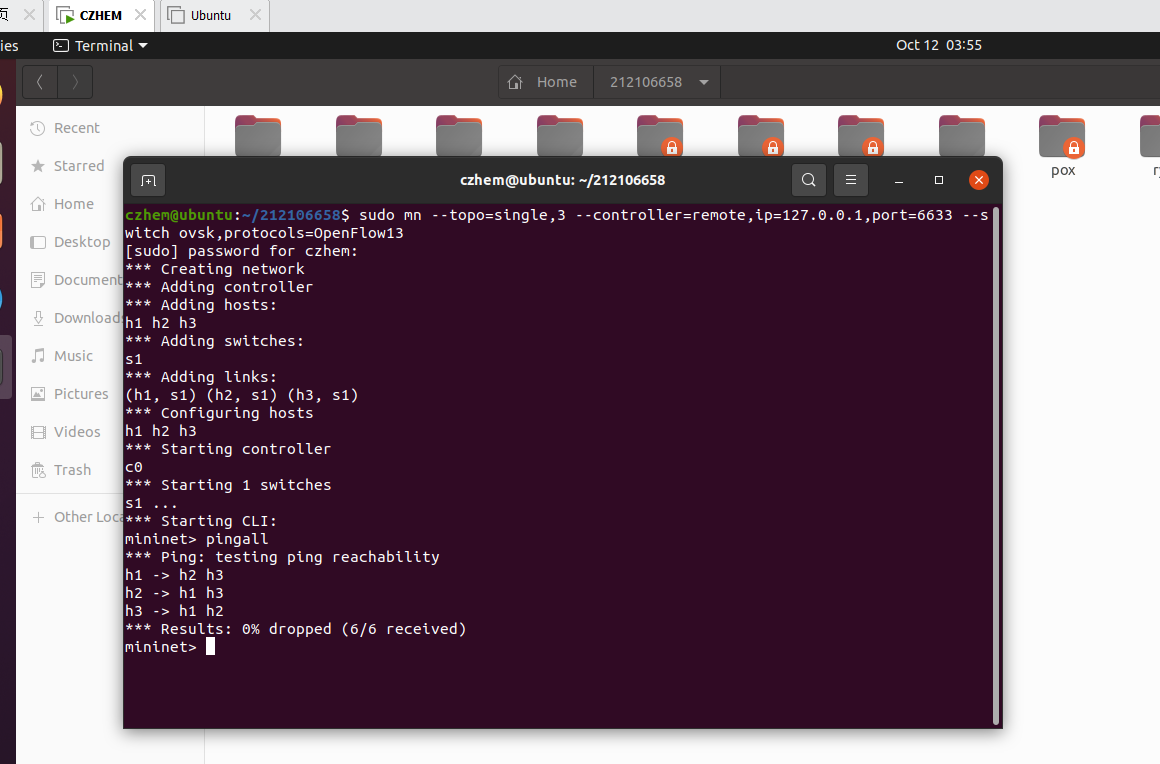Close the CZHEM VM tab
The image size is (1160, 764).
click(x=141, y=15)
